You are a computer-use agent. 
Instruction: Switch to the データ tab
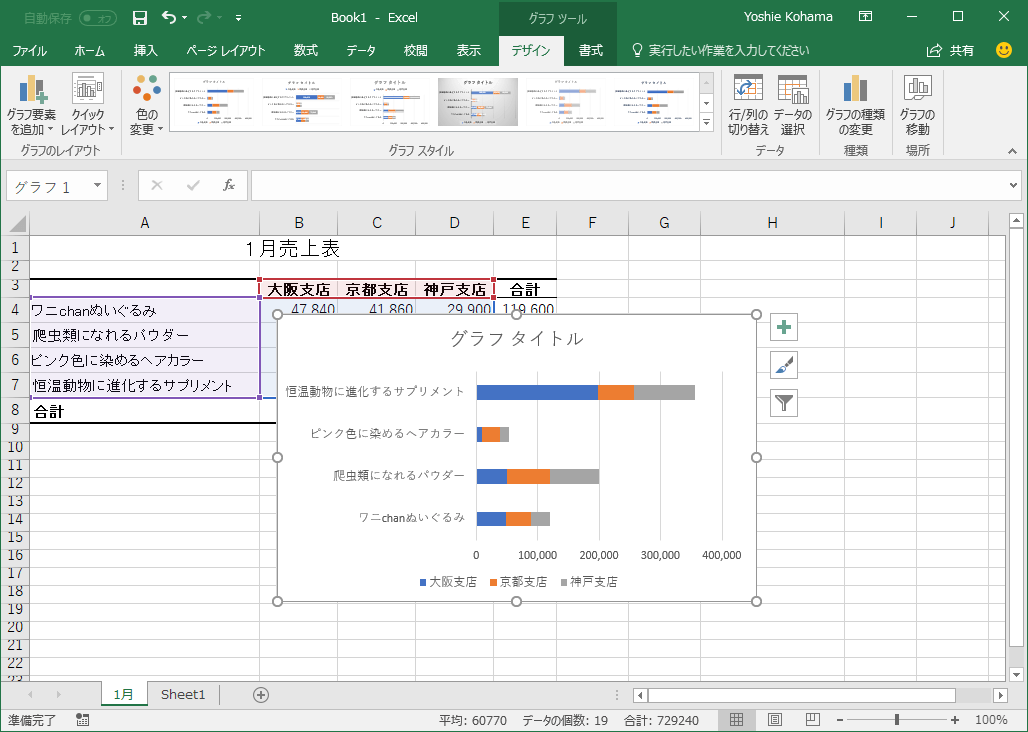pos(361,50)
